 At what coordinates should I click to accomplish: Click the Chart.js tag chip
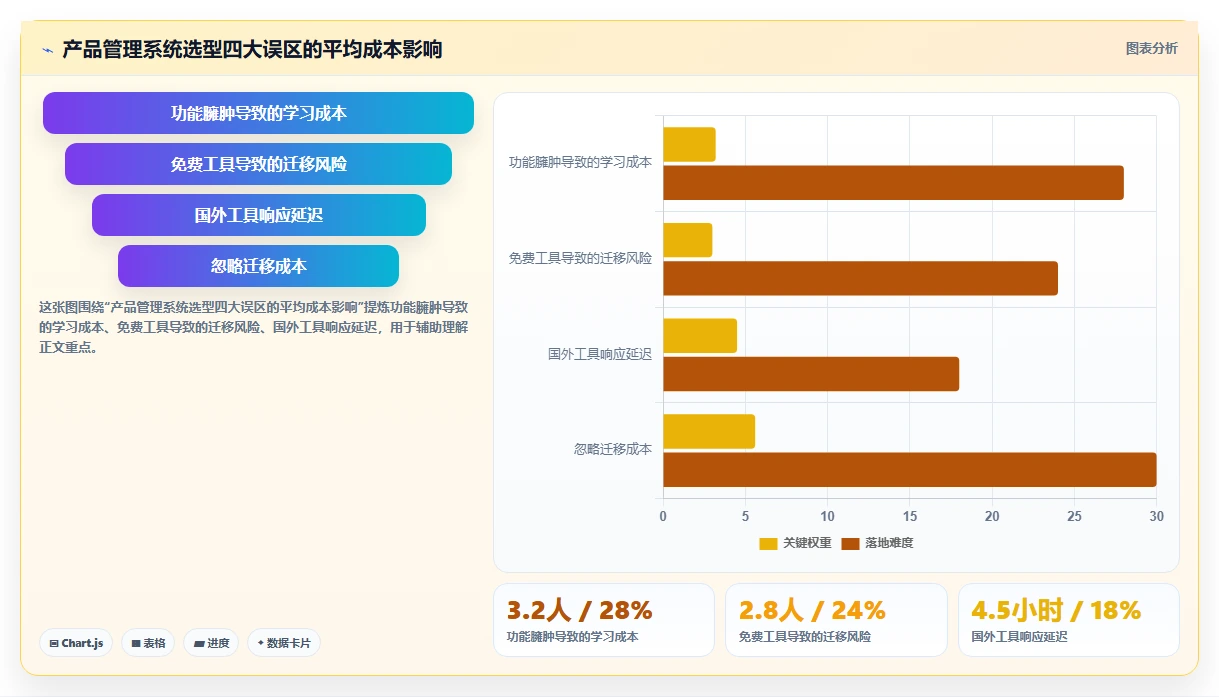coord(76,643)
